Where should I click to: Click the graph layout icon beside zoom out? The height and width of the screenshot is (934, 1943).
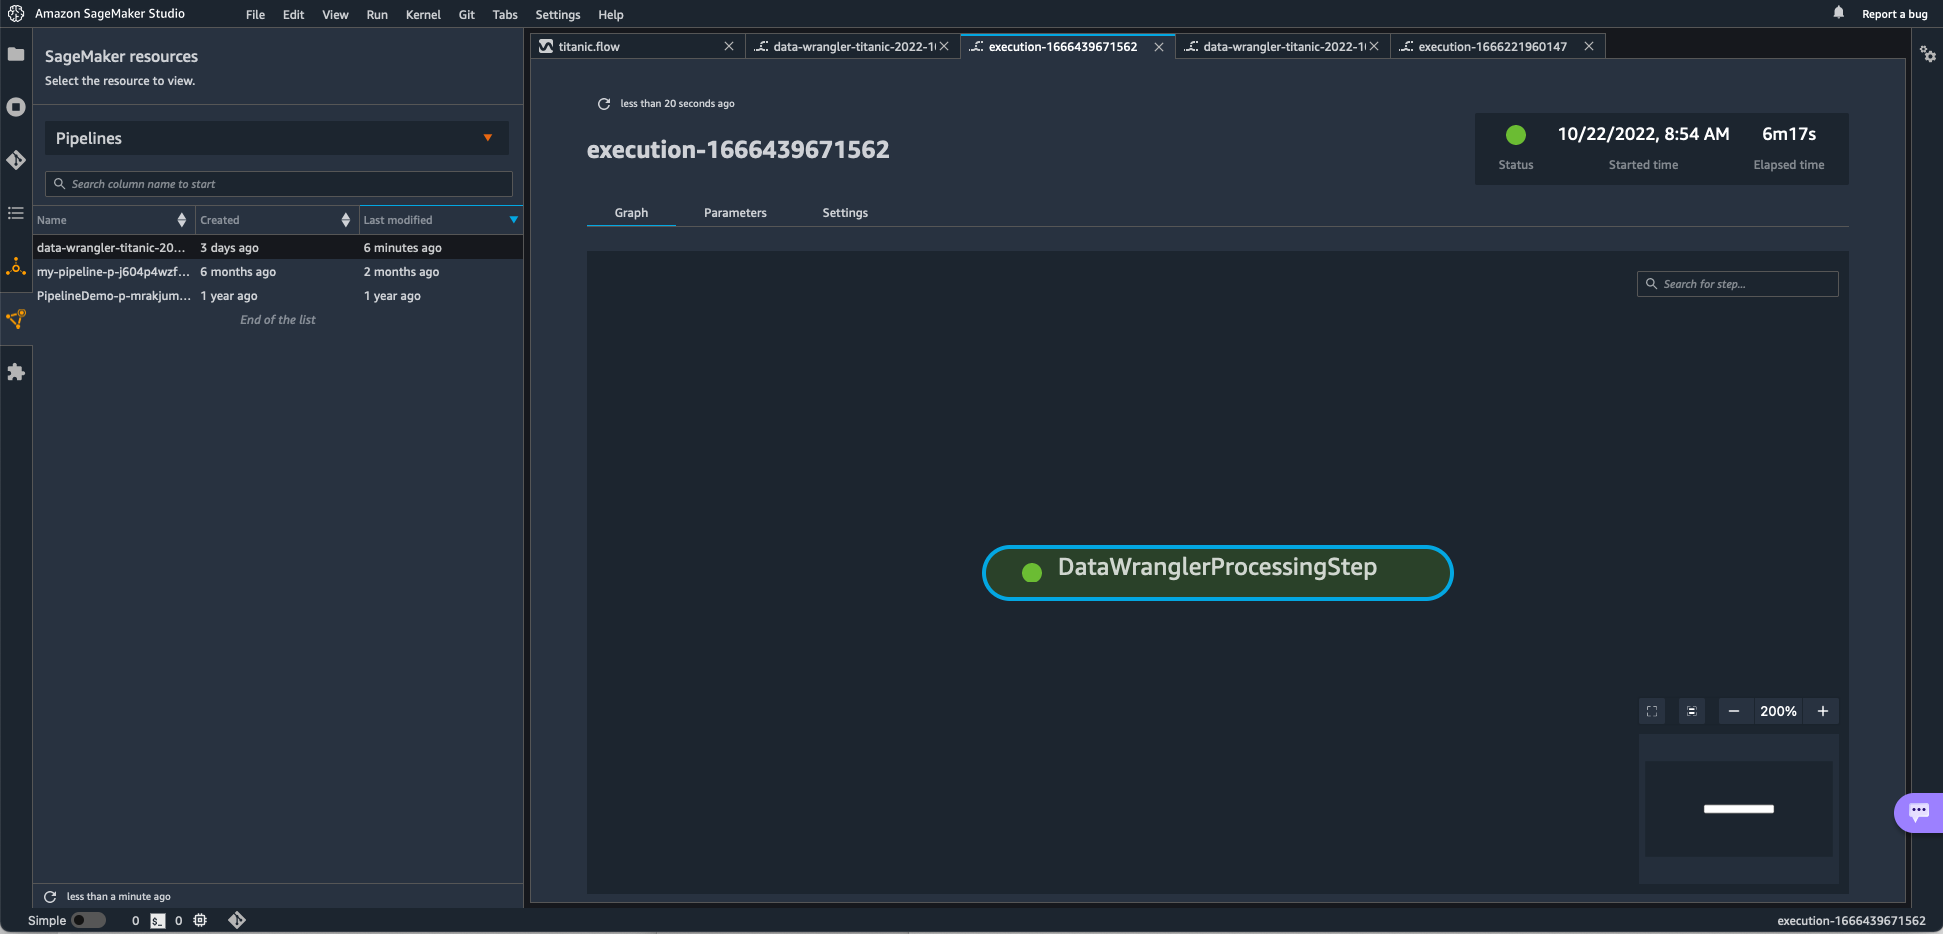pyautogui.click(x=1692, y=711)
